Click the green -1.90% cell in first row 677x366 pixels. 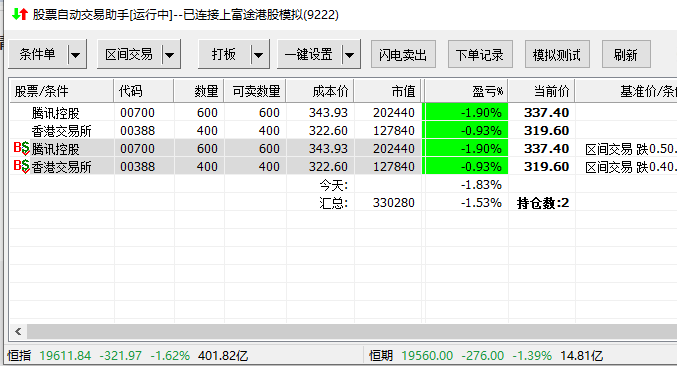coord(466,112)
